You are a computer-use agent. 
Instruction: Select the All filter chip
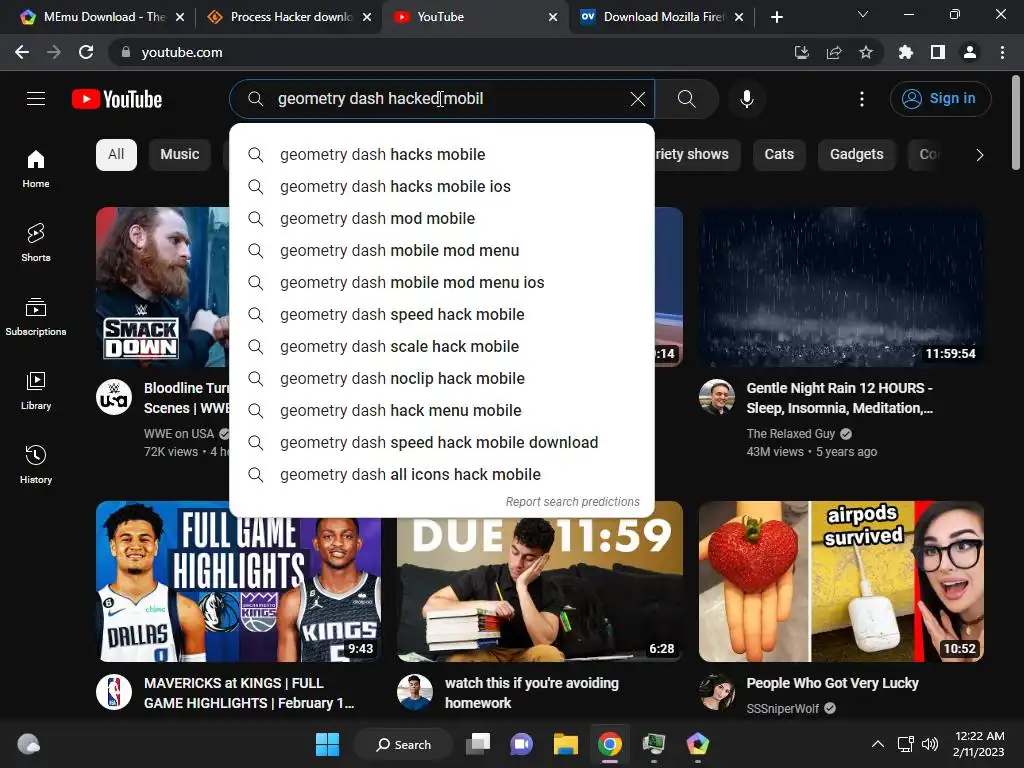coord(116,155)
